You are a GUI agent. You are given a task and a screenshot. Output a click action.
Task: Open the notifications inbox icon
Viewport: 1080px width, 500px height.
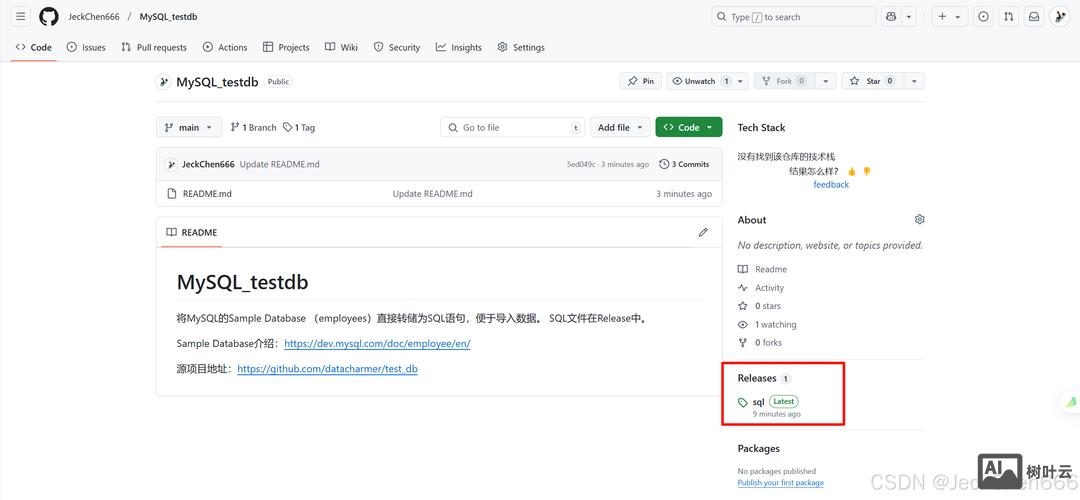click(1034, 17)
